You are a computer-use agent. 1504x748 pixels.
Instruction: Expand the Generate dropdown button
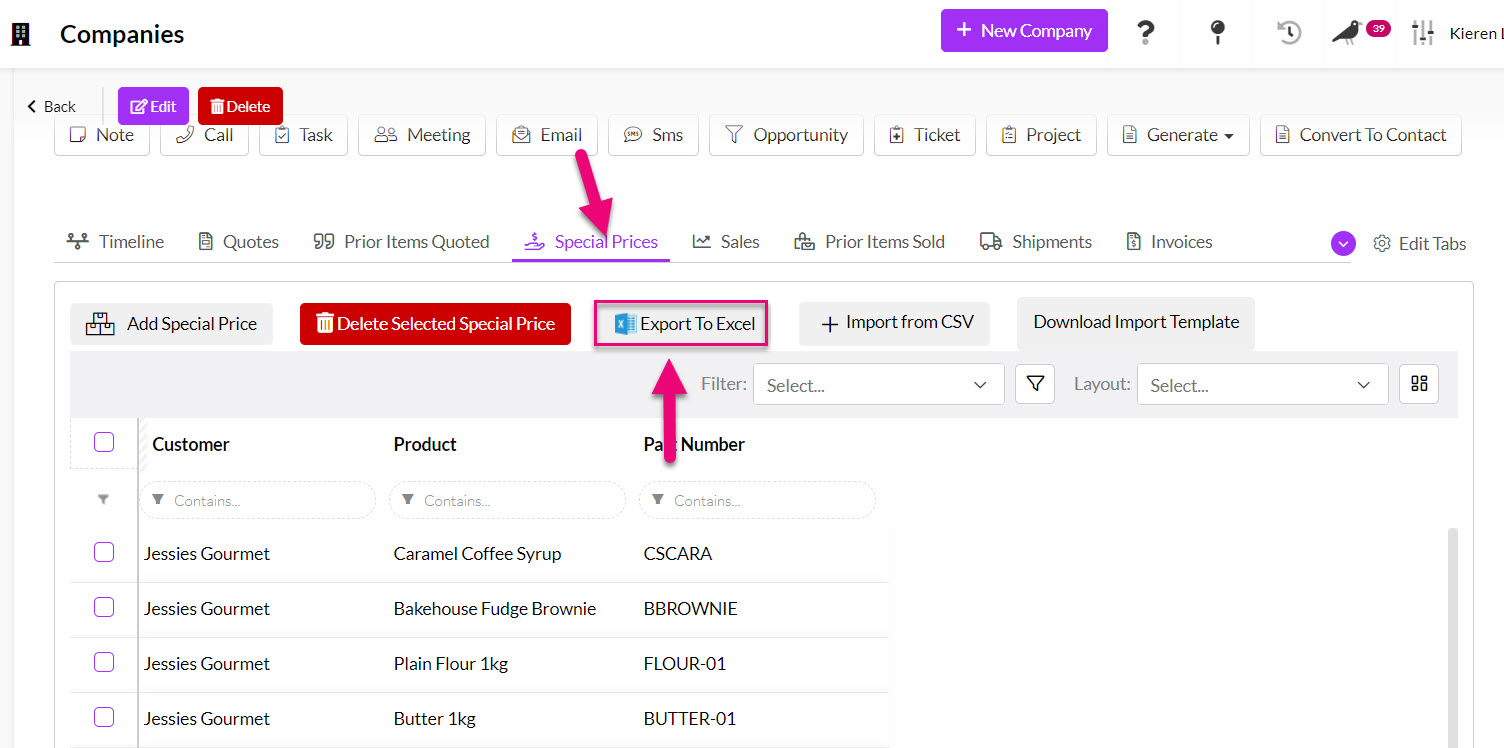[1178, 135]
